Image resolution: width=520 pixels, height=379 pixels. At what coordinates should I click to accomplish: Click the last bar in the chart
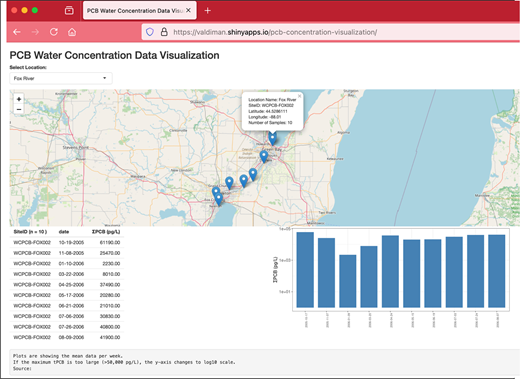[497, 271]
